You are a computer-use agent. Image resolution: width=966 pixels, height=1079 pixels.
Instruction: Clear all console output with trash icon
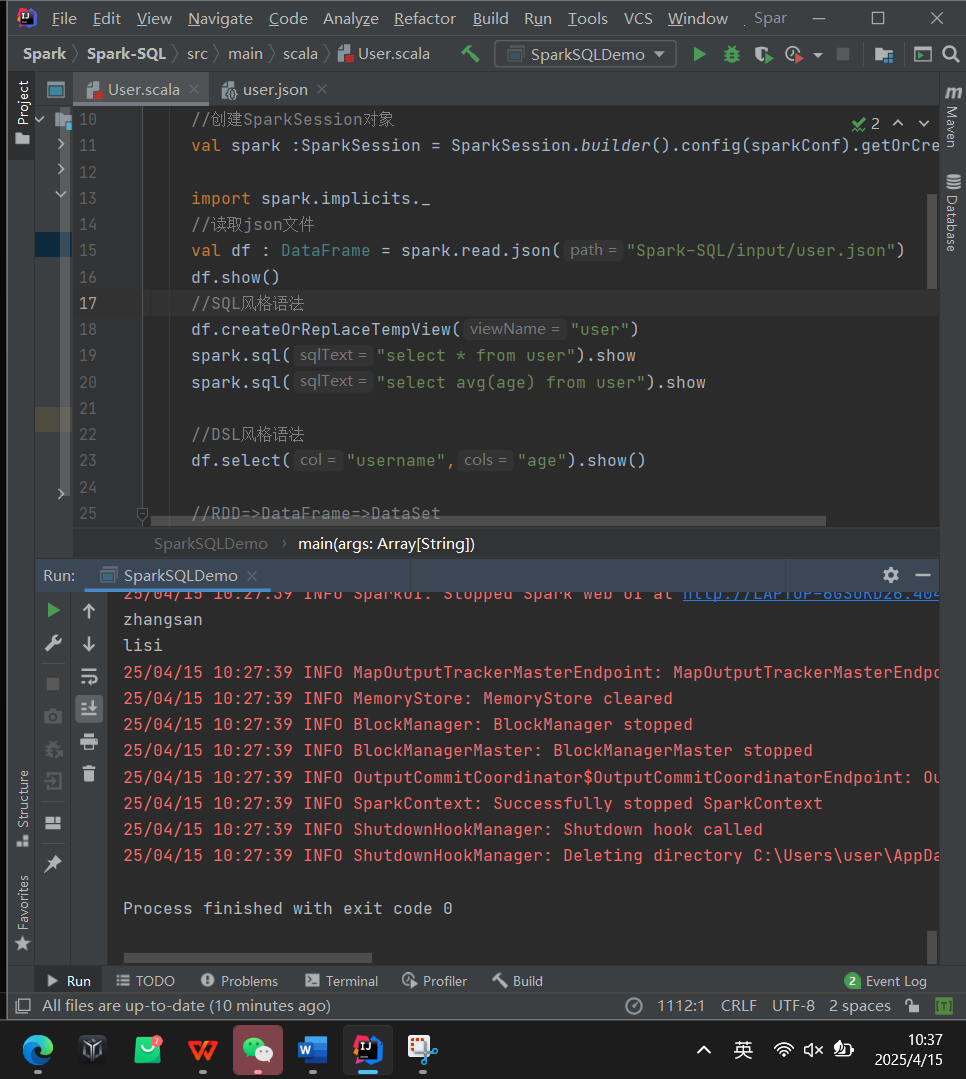[89, 774]
